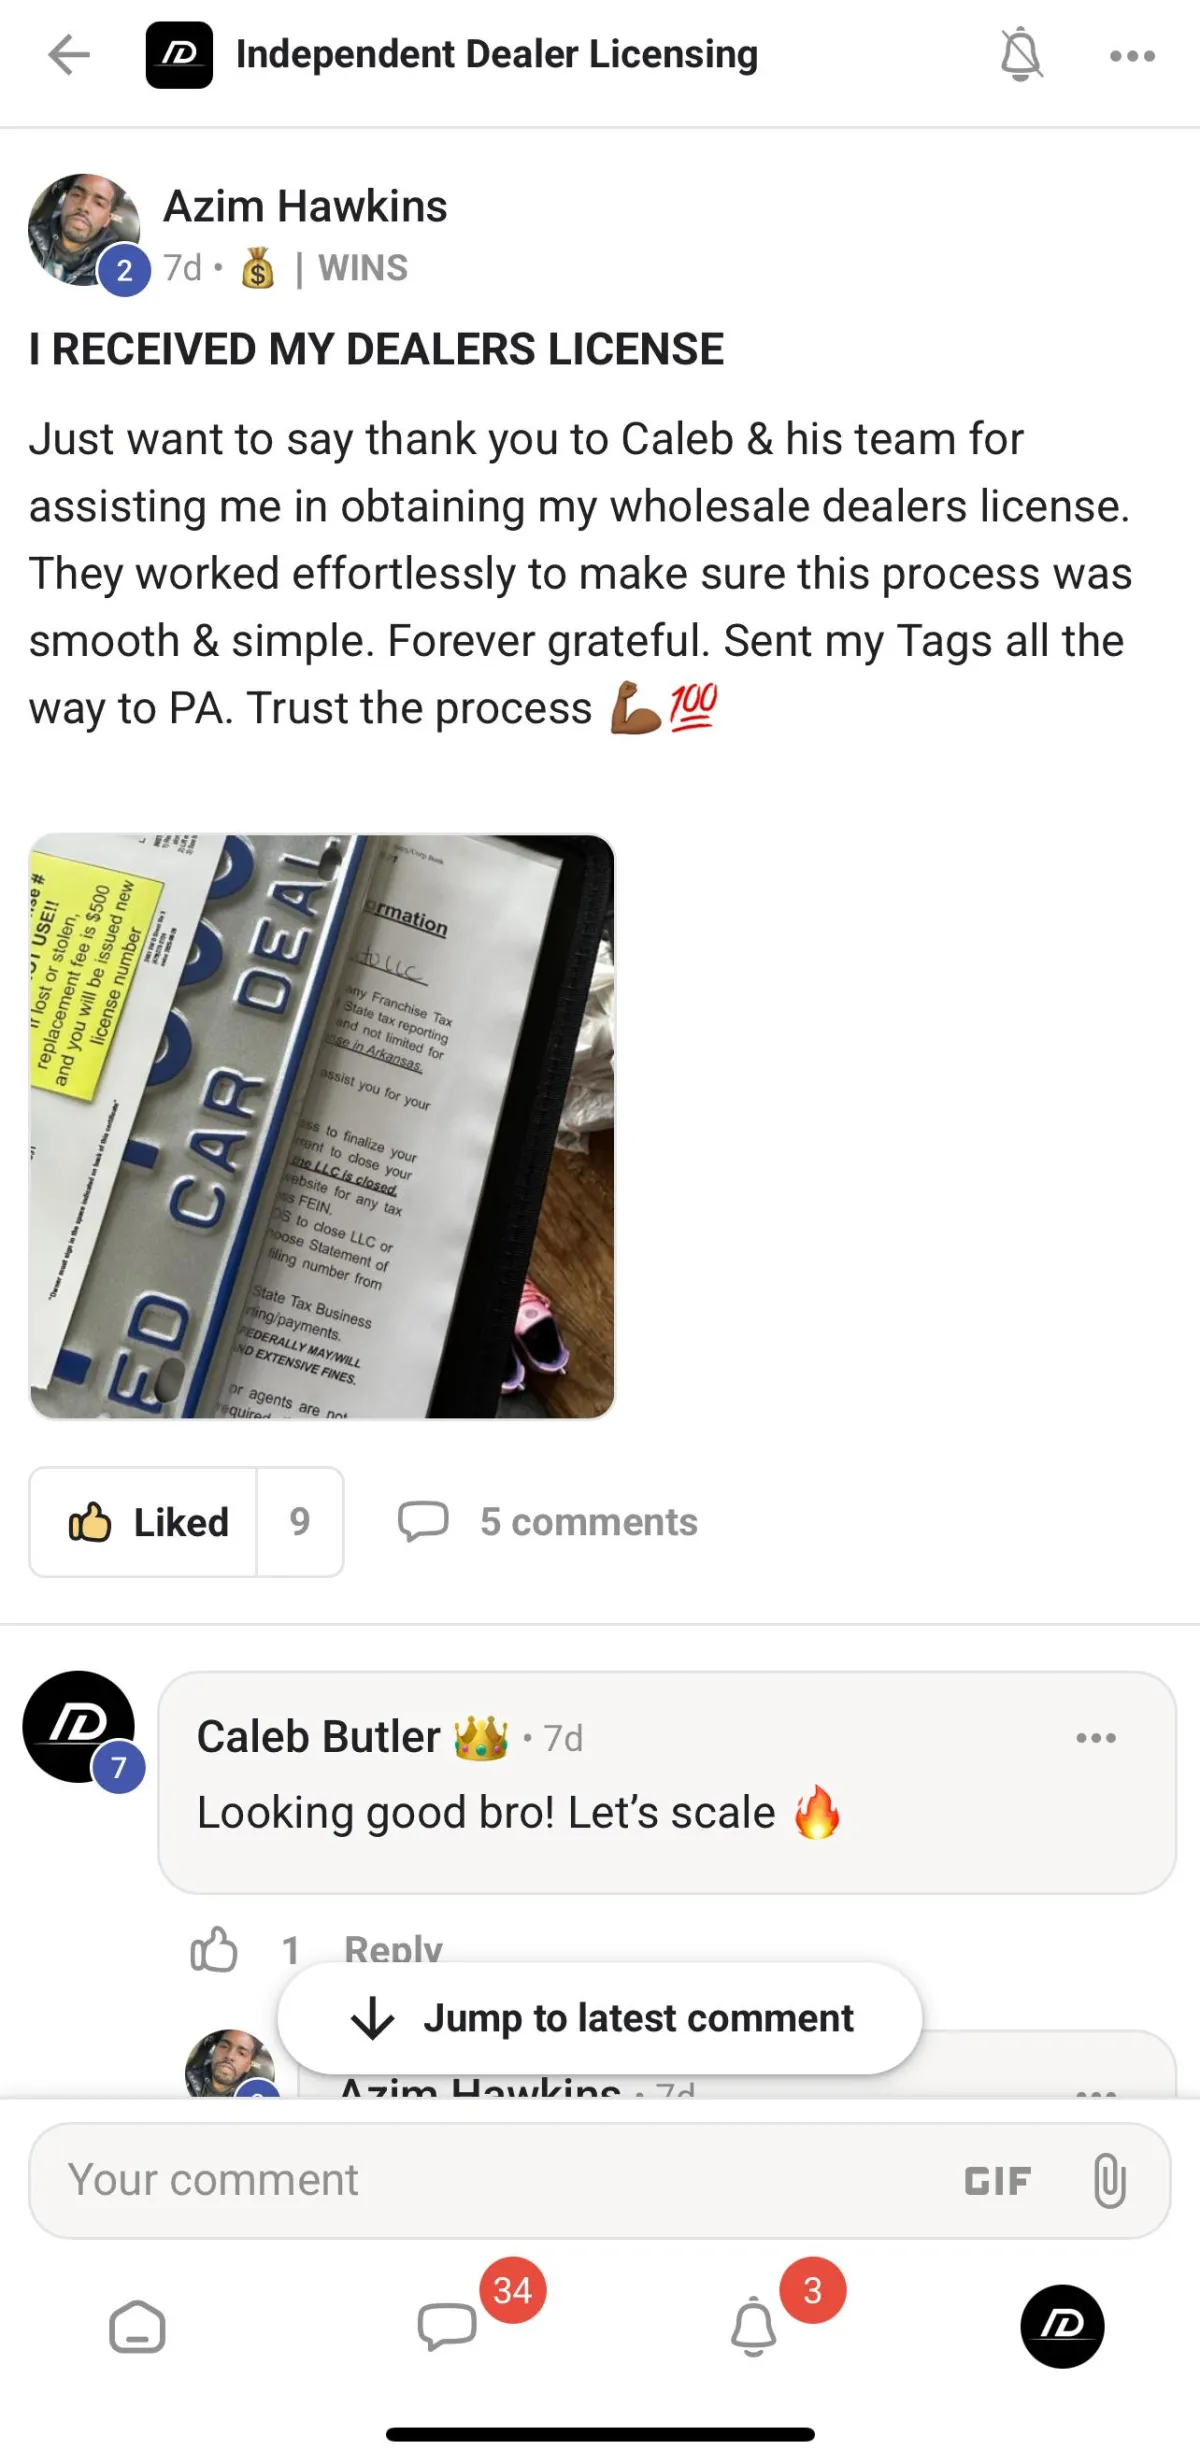Open the 5 comments link
1200x2464 pixels.
click(548, 1522)
